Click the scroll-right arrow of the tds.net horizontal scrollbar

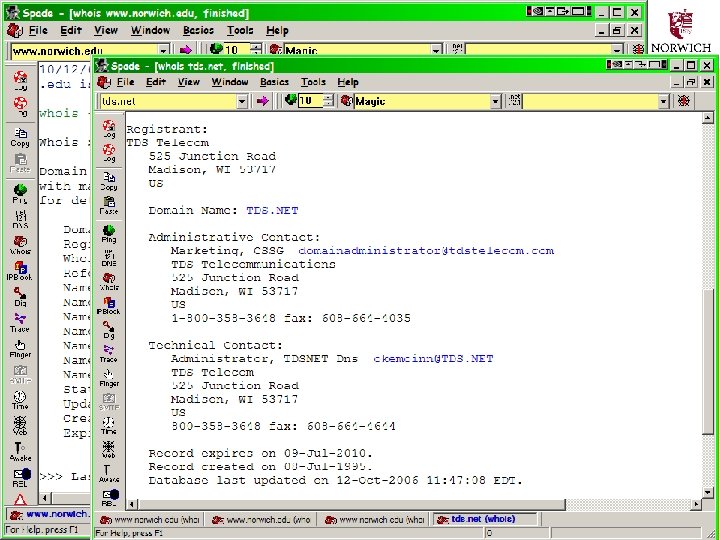pyautogui.click(x=697, y=504)
